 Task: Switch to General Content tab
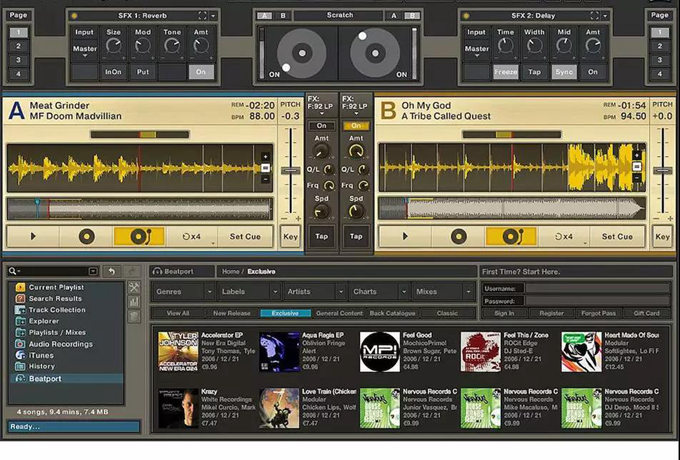click(339, 313)
